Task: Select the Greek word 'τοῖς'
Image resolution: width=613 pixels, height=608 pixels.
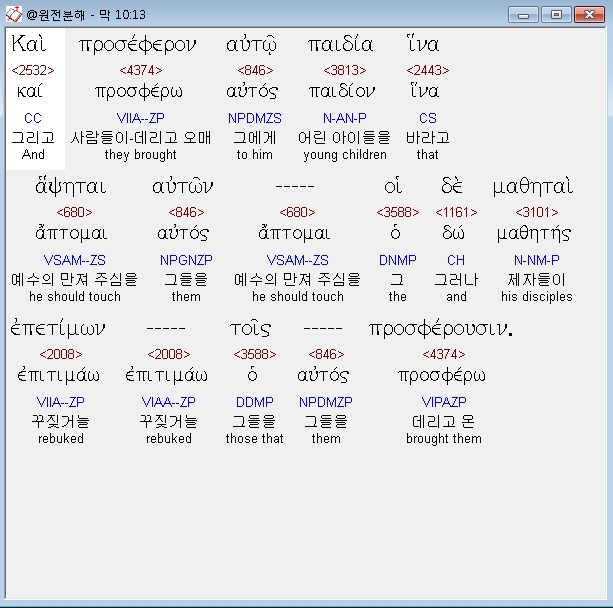Action: pyautogui.click(x=250, y=328)
